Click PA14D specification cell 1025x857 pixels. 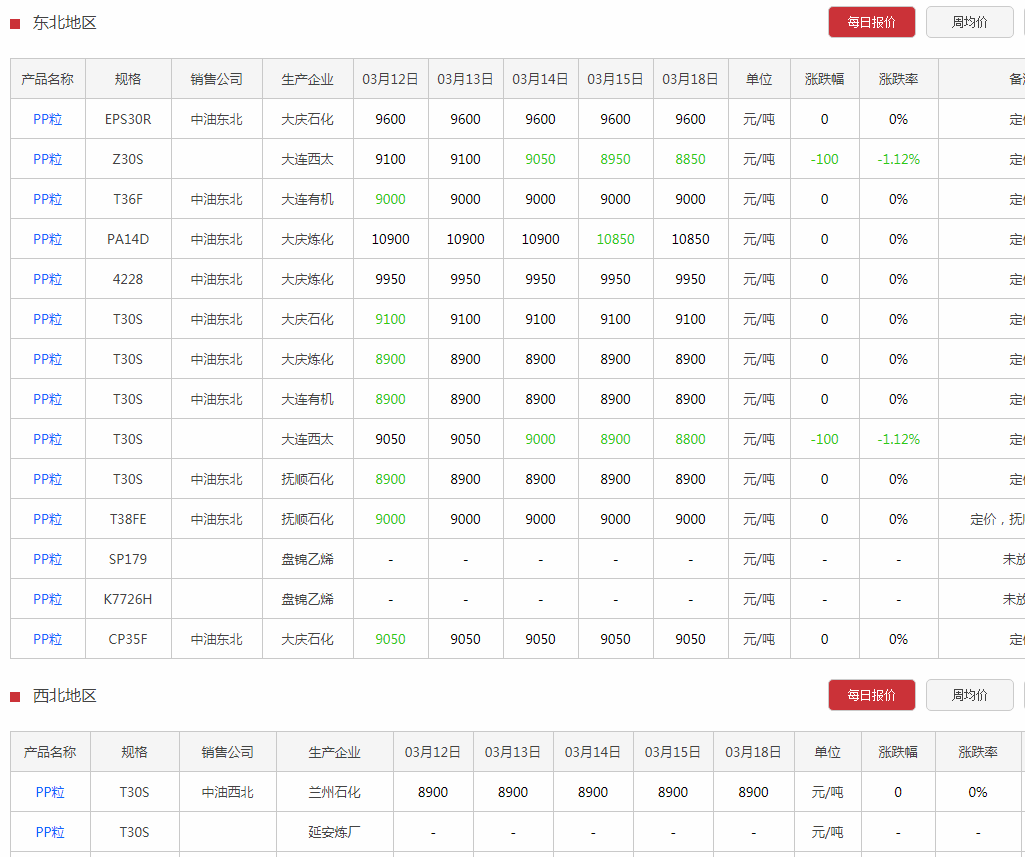click(128, 239)
